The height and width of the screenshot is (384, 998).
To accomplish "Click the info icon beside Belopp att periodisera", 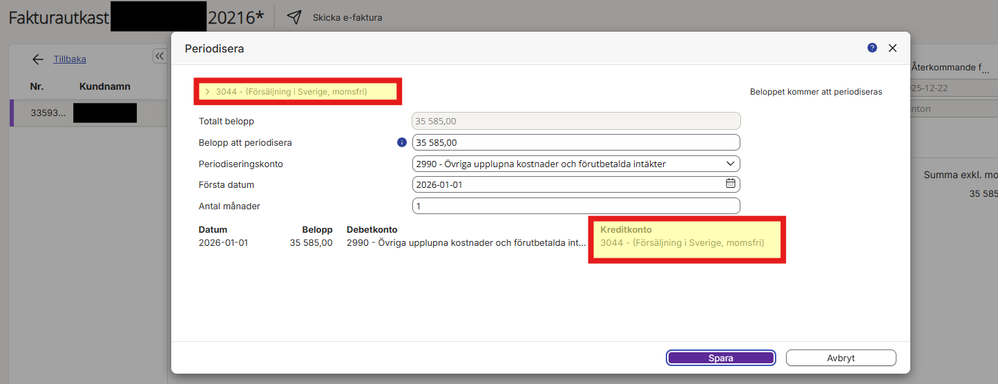I will pos(401,143).
